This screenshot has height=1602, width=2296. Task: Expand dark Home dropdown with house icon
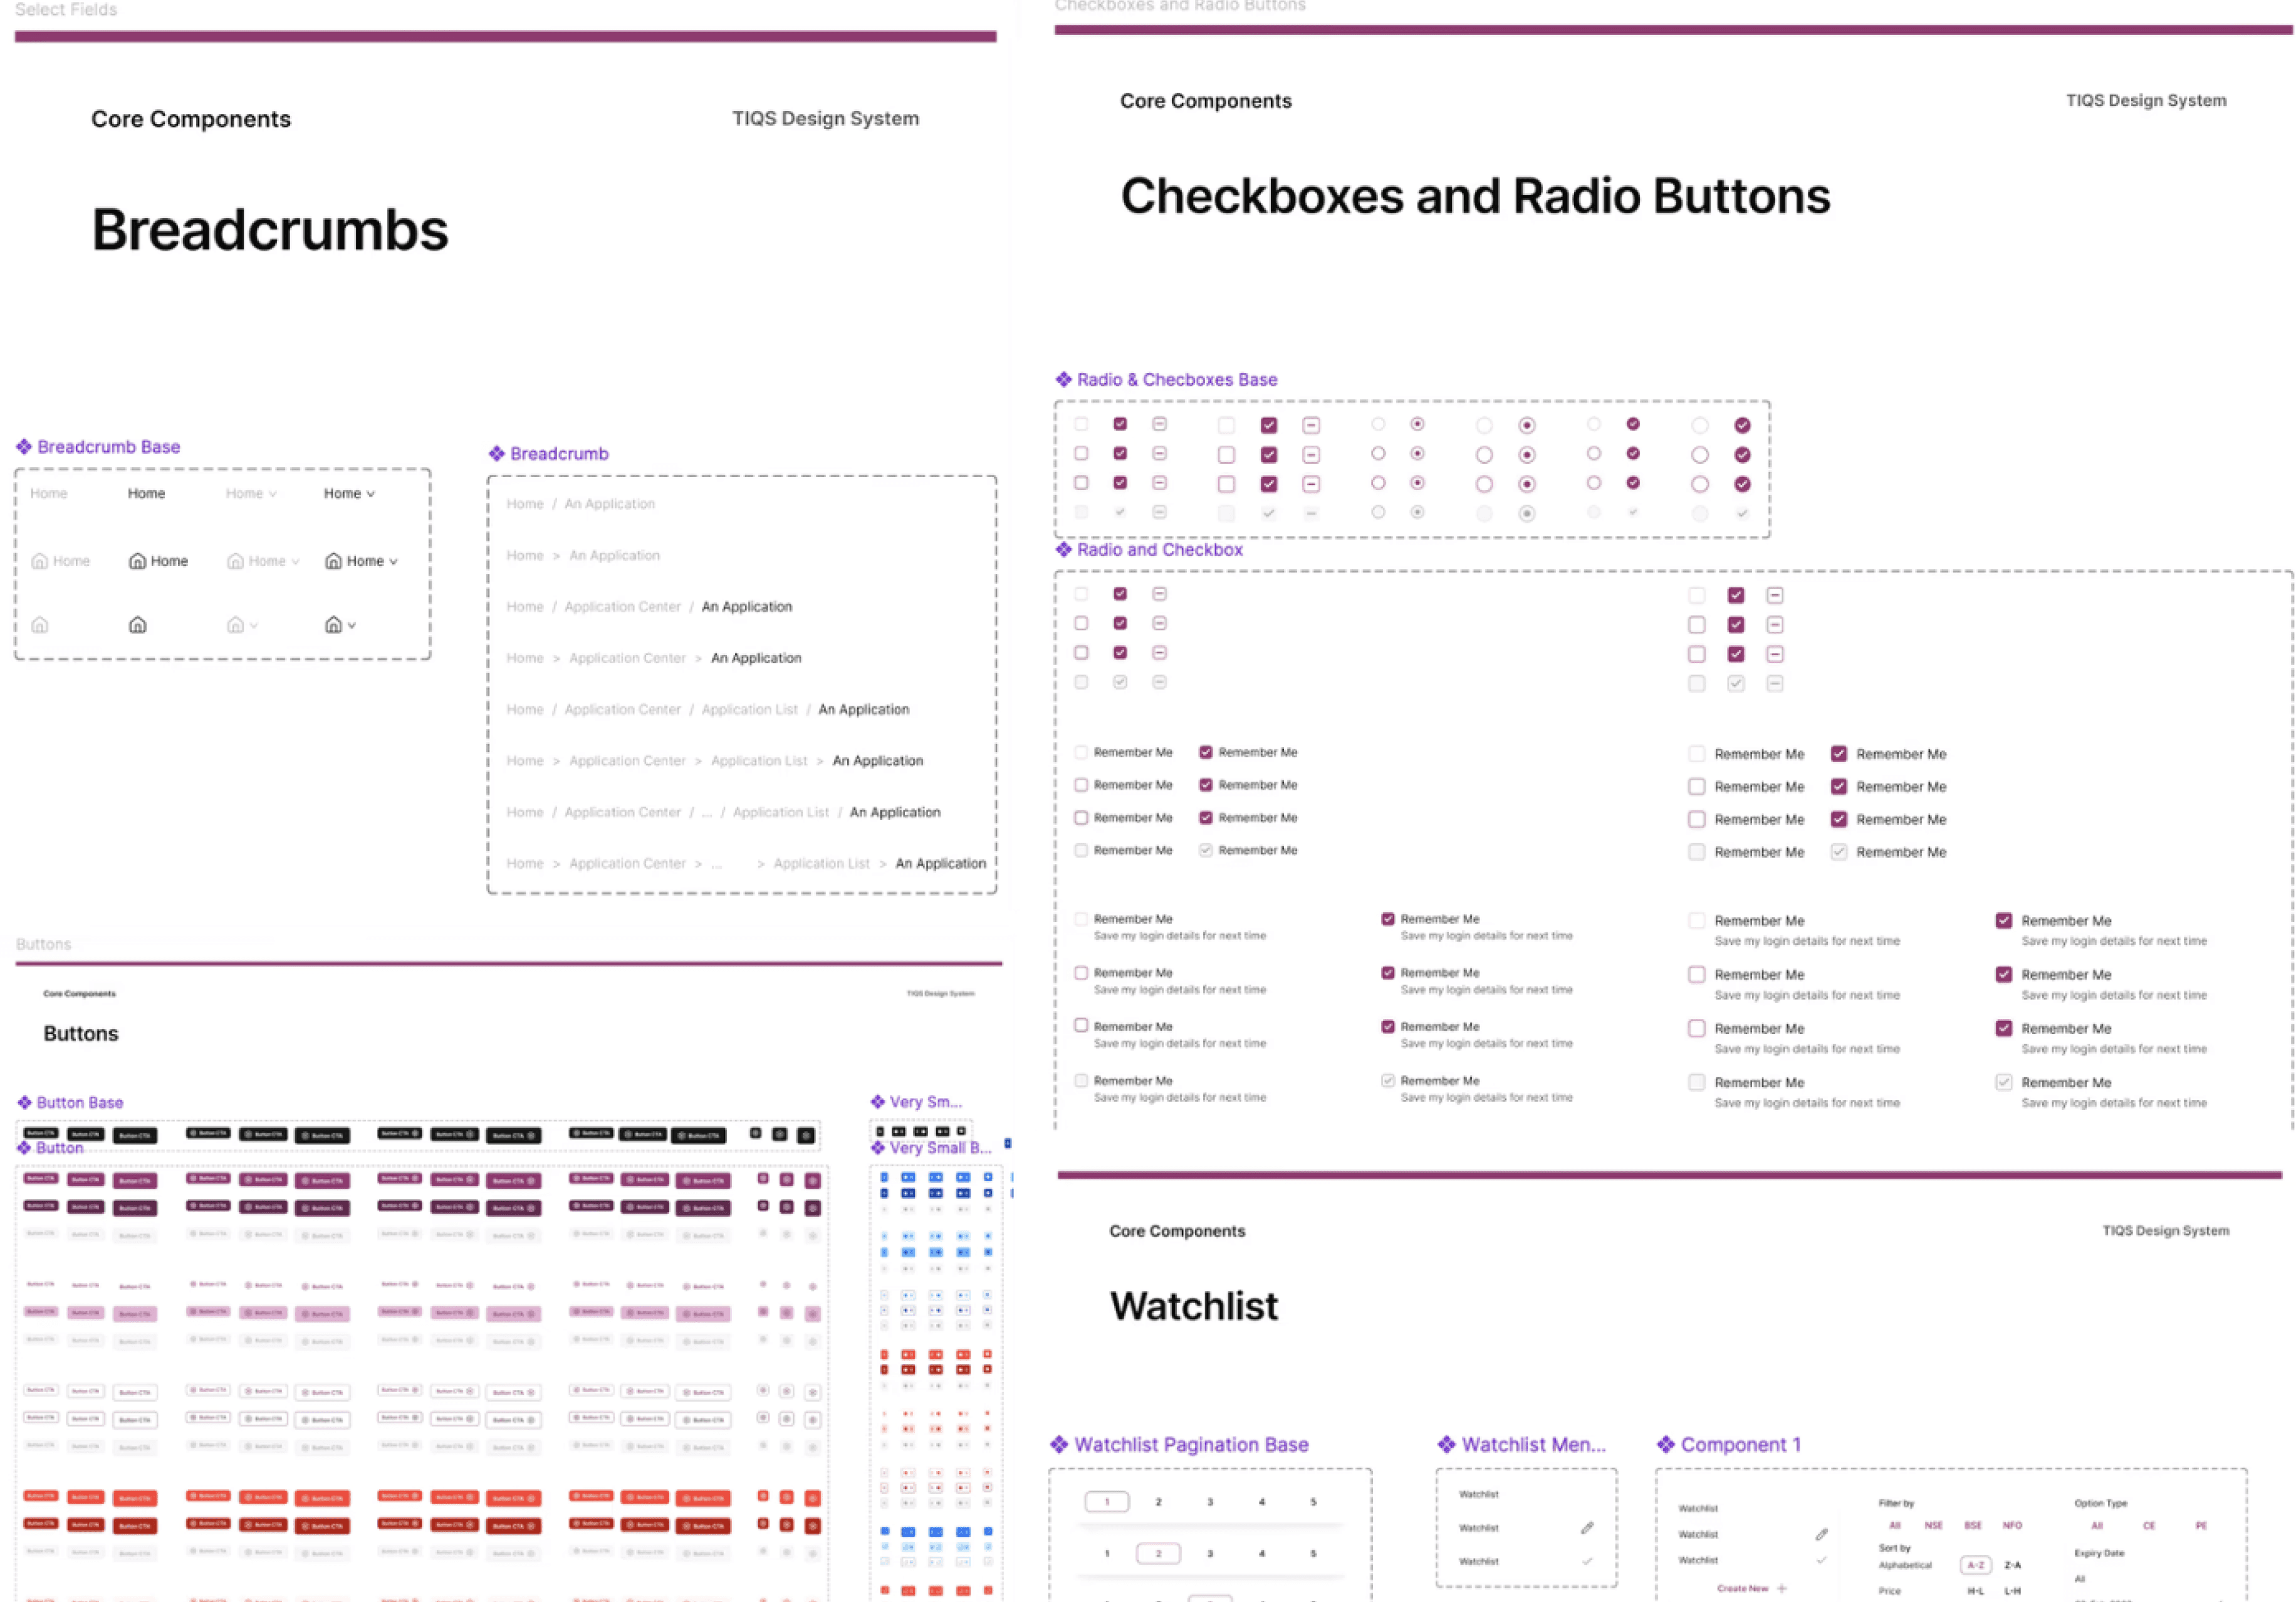(x=393, y=561)
